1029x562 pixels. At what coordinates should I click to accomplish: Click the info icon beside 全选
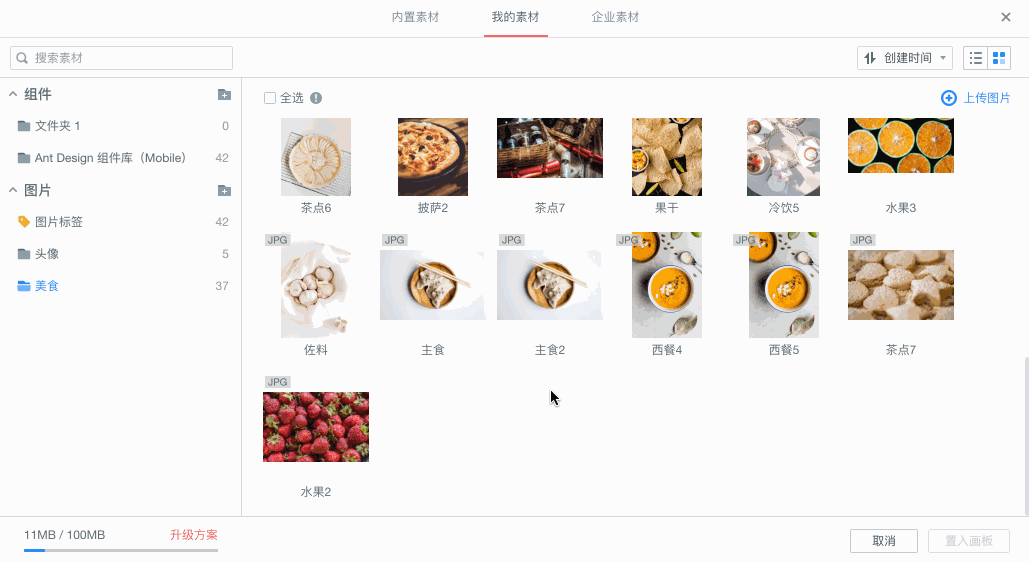pos(316,98)
